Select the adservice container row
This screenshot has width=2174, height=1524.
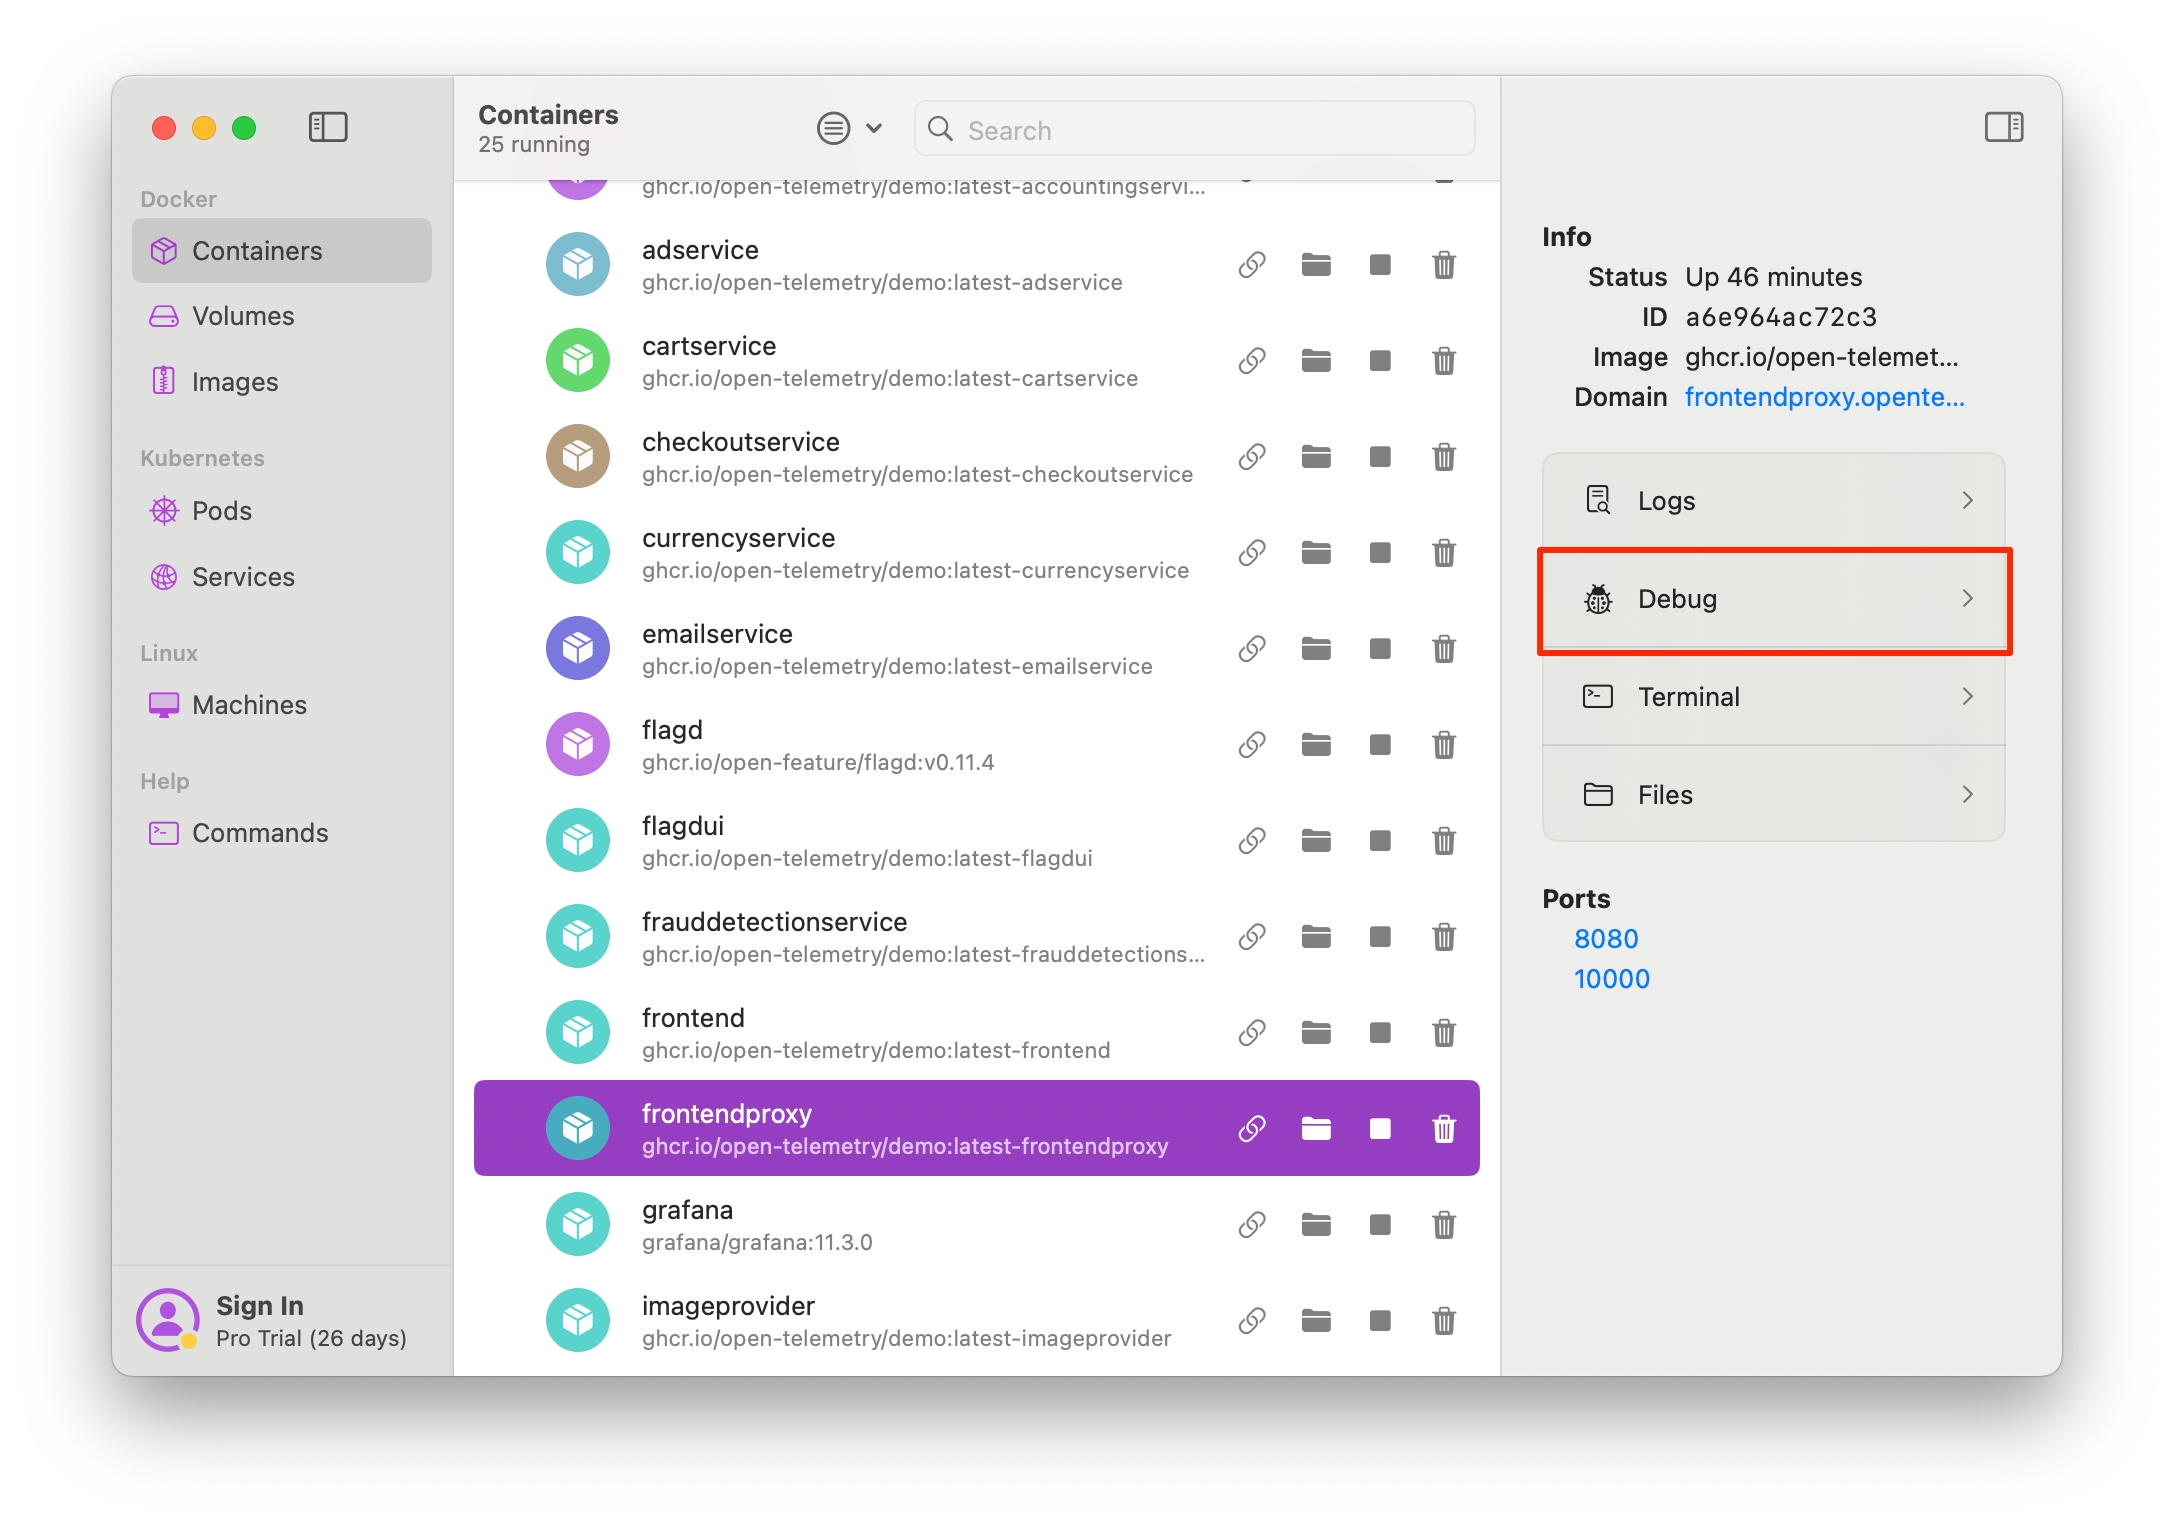pyautogui.click(x=977, y=265)
